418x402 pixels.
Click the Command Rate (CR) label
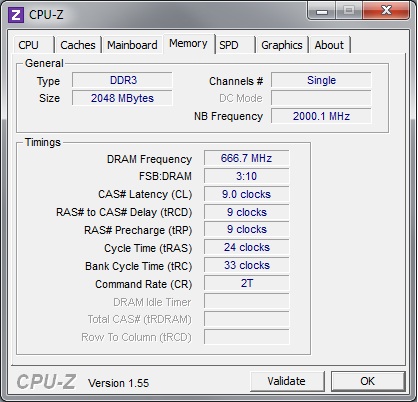pyautogui.click(x=144, y=284)
